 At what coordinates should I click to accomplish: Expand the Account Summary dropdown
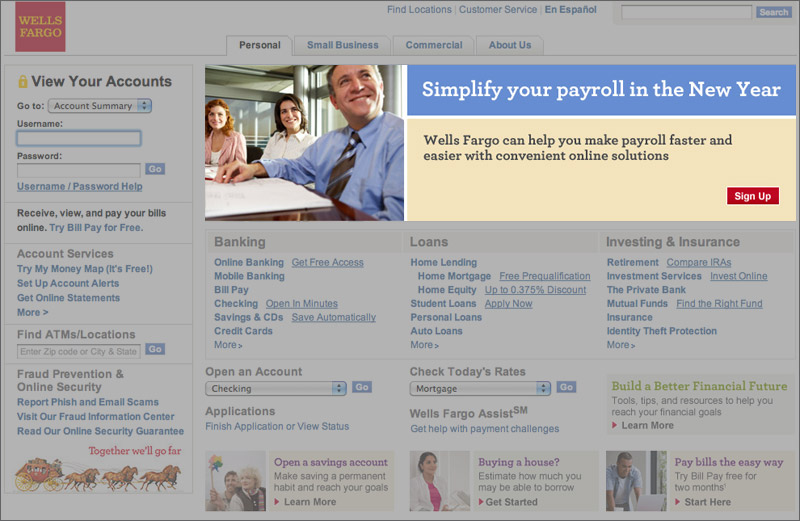click(100, 106)
